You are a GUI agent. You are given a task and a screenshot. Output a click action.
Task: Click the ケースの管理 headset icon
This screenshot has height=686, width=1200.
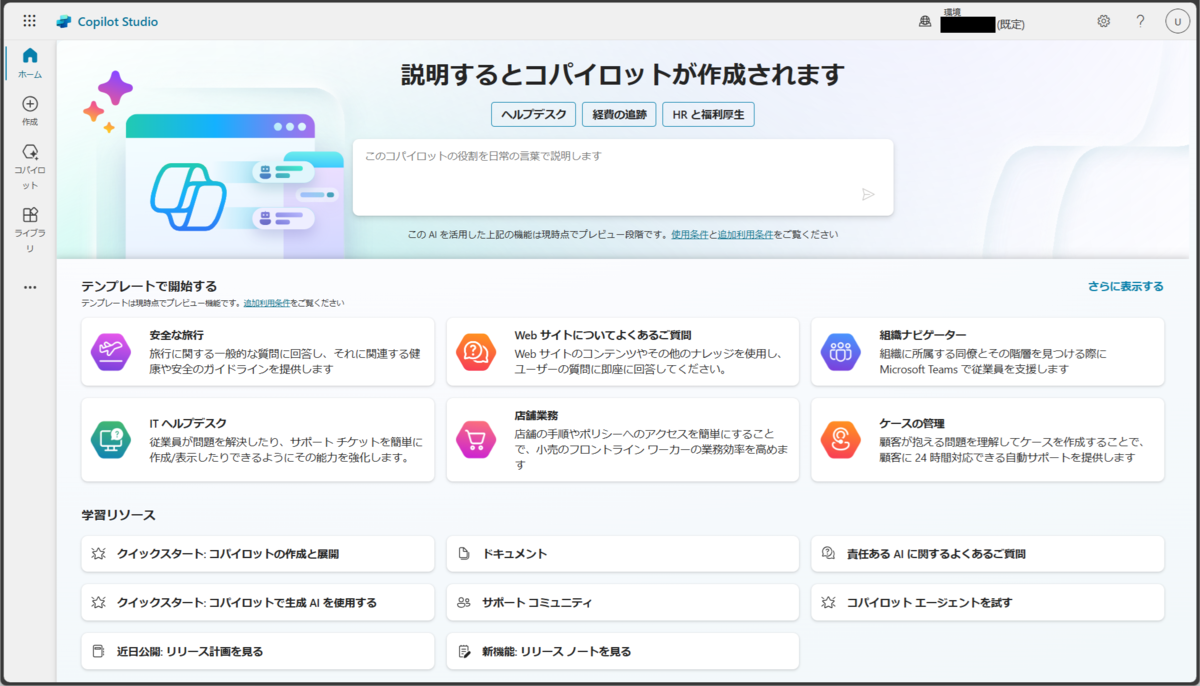point(840,439)
